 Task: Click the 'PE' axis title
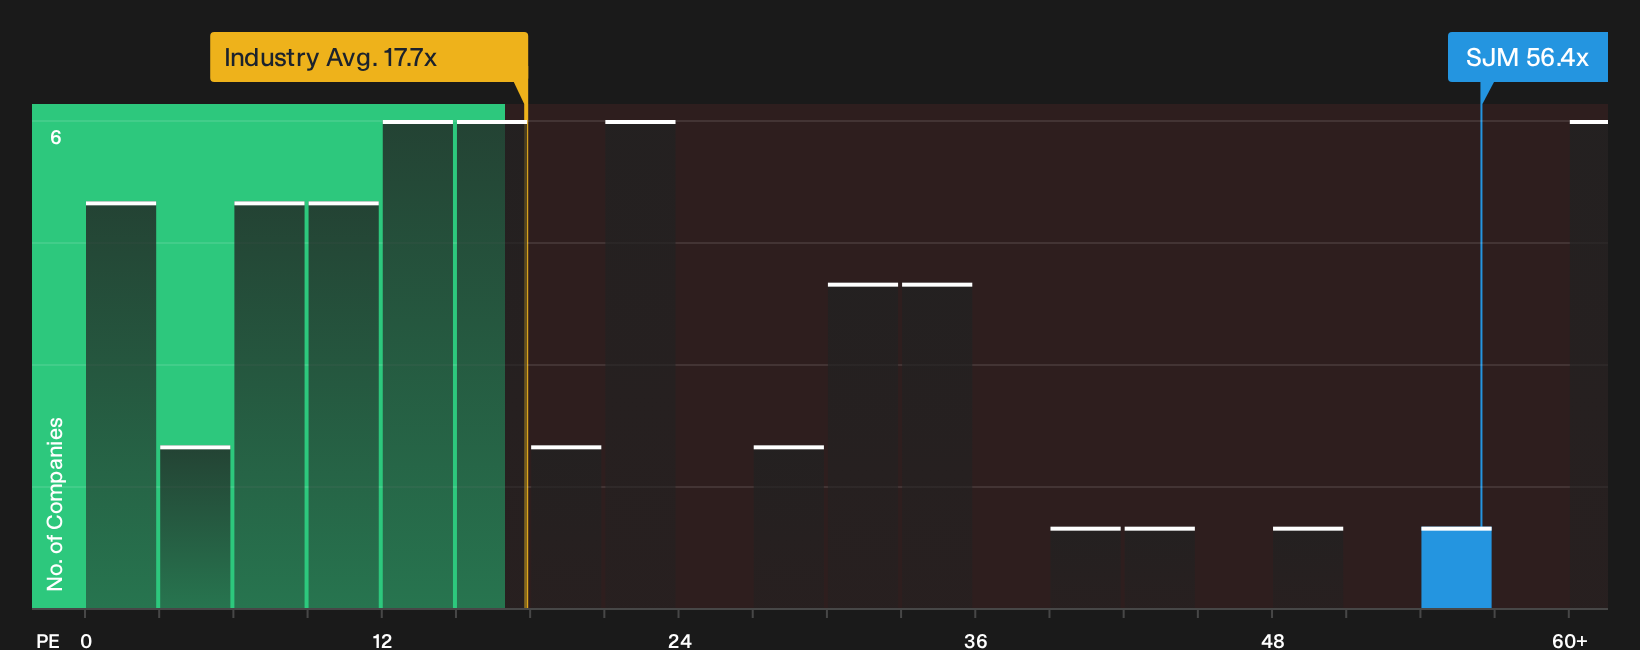tap(48, 641)
